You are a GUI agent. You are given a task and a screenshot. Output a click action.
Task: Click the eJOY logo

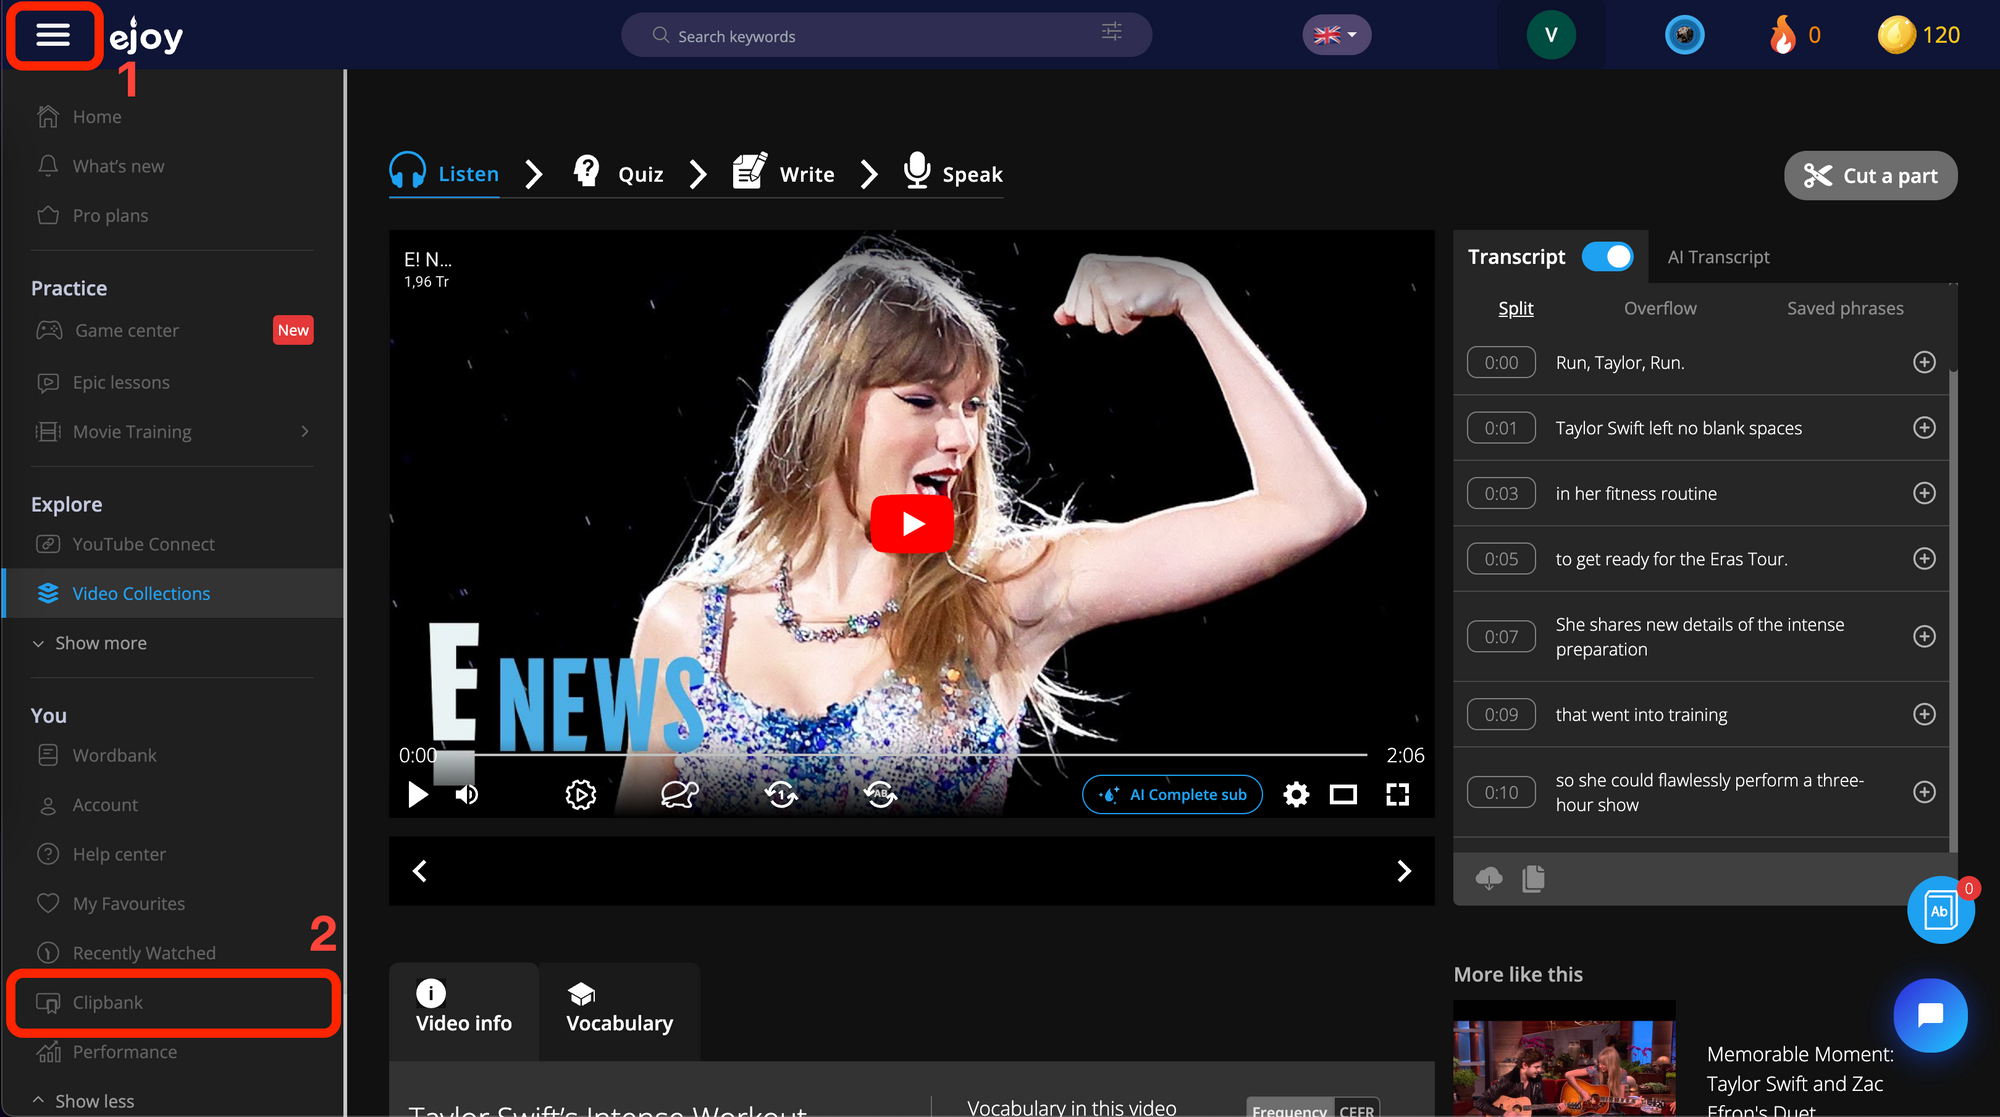[146, 35]
